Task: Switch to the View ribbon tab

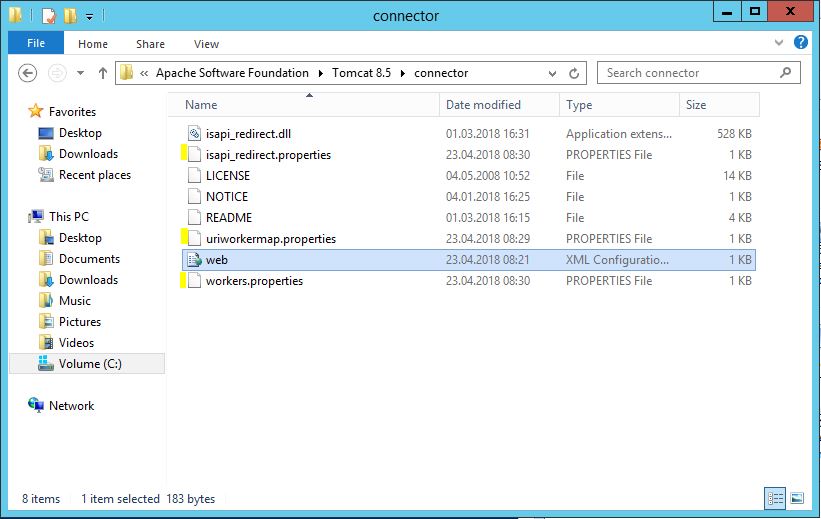Action: click(206, 44)
